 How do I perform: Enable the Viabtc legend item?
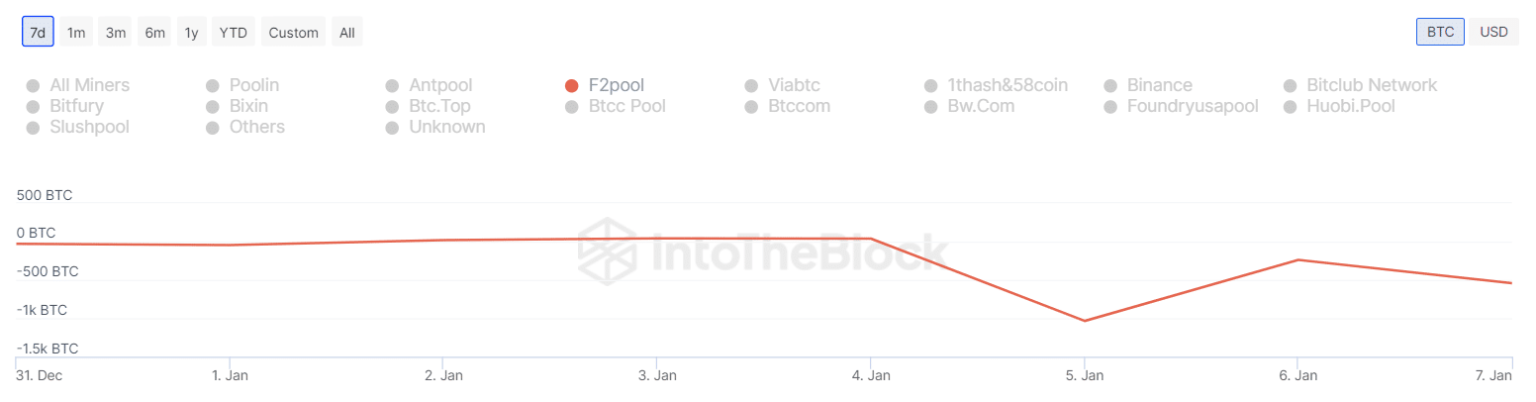[x=751, y=86]
